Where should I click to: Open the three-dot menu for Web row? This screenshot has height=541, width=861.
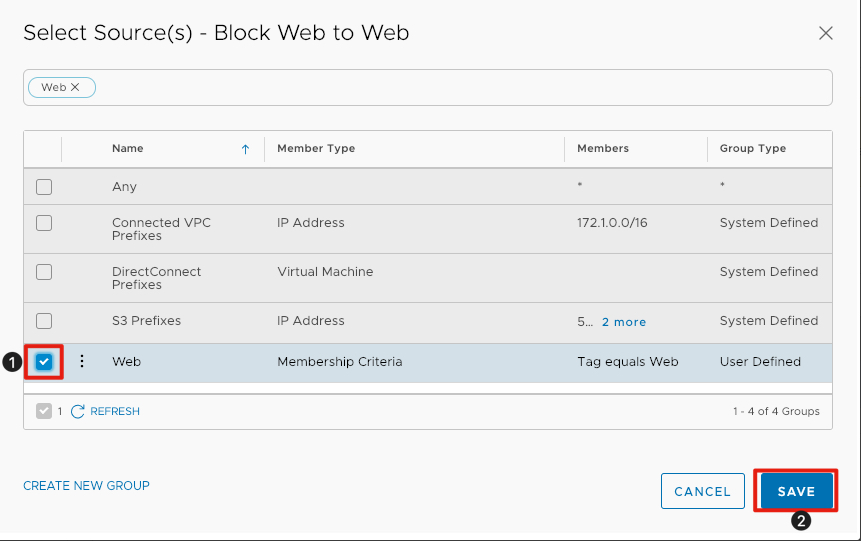tap(82, 362)
